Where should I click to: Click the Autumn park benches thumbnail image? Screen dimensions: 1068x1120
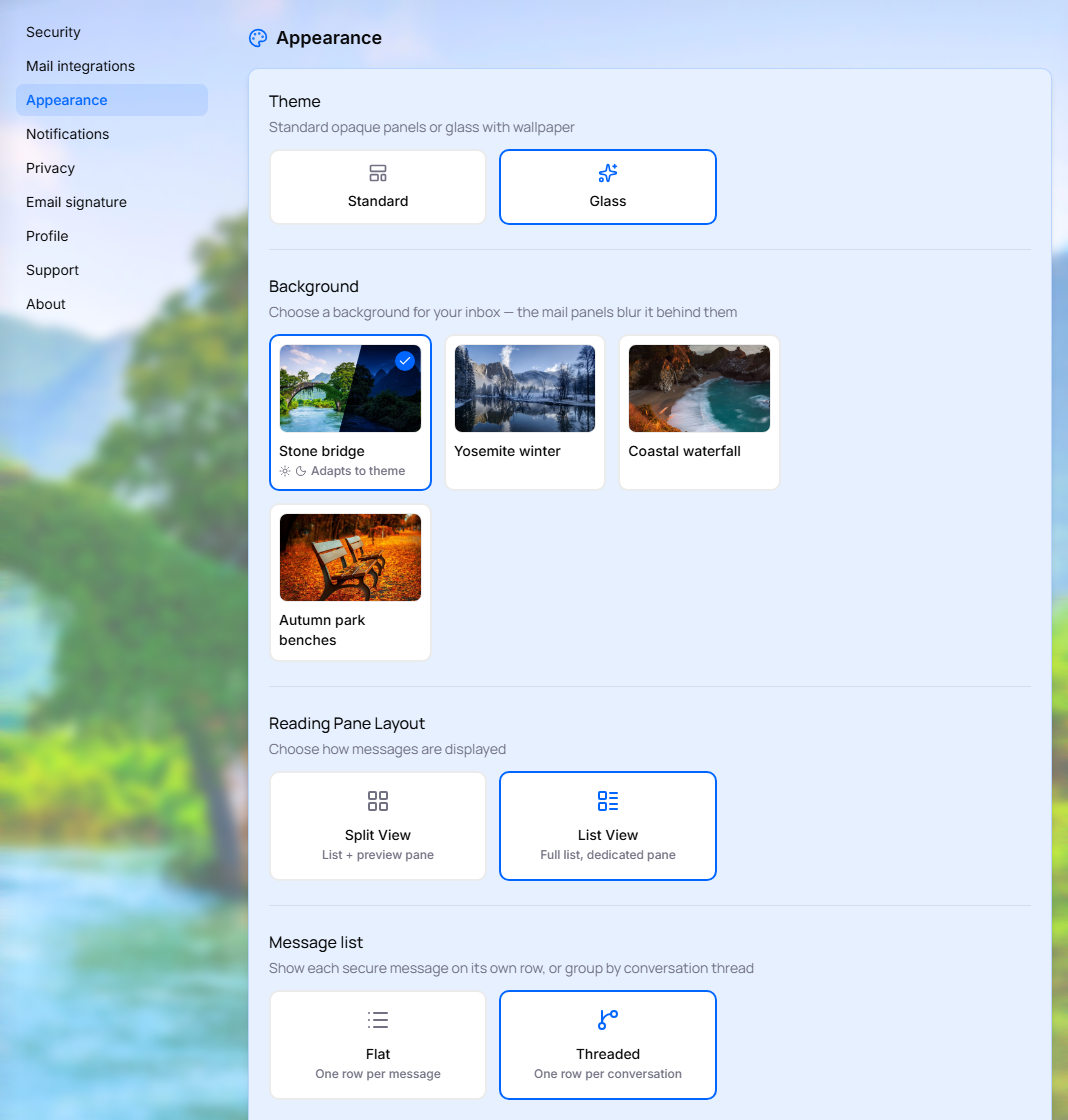tap(350, 557)
